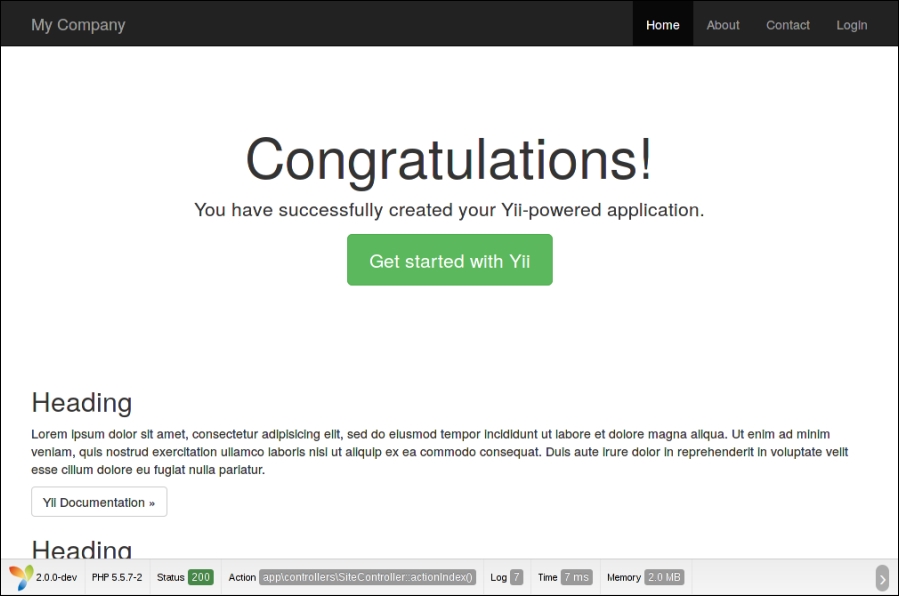
Task: Collapse the debug toolbar with arrow
Action: pyautogui.click(x=882, y=578)
